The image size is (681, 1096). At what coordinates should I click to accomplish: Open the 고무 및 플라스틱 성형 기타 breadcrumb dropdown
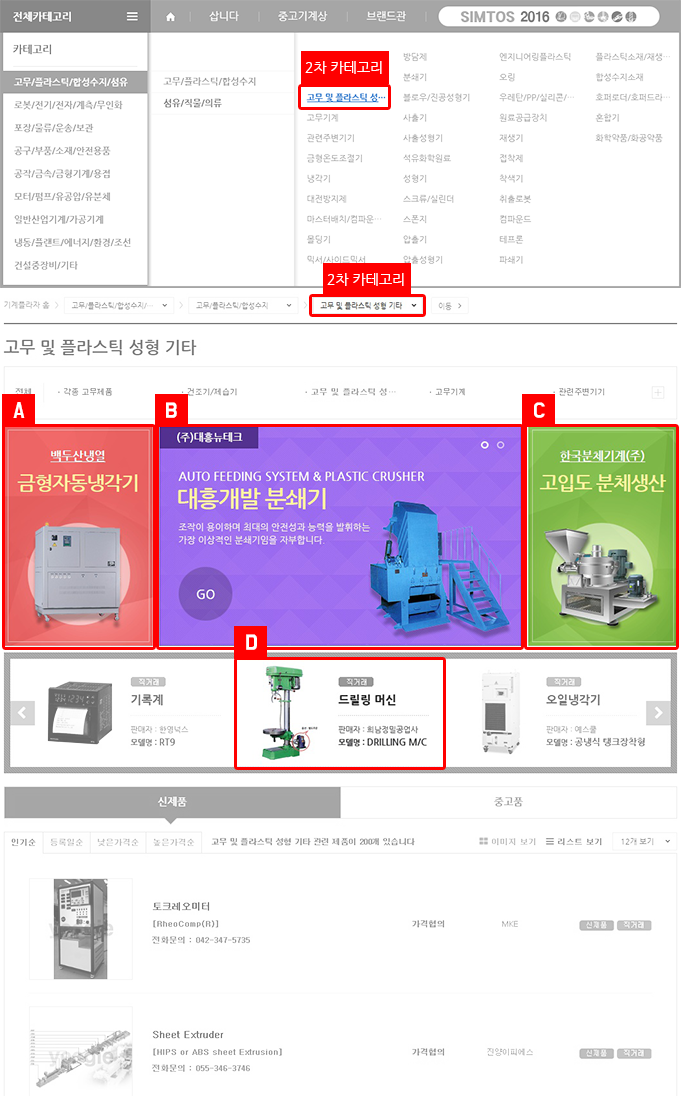tap(368, 305)
